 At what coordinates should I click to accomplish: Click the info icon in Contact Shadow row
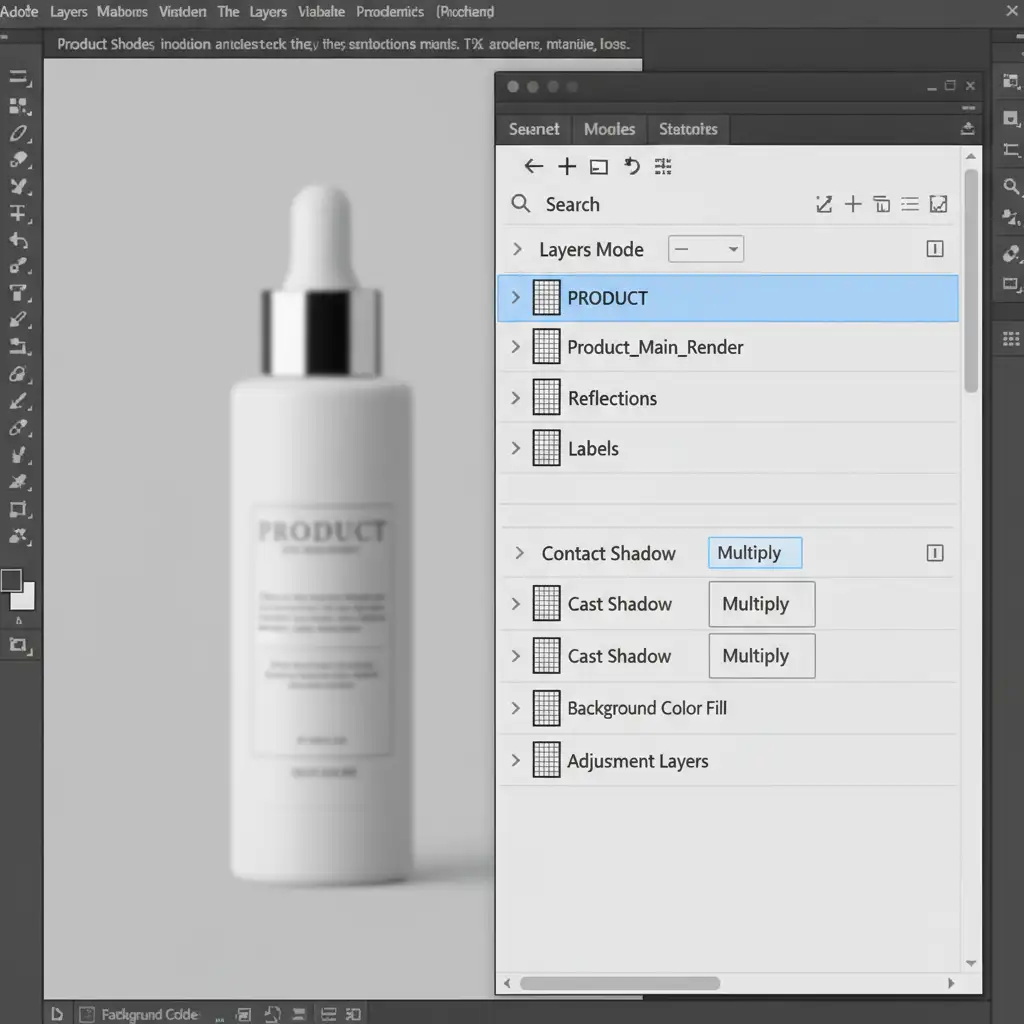935,554
